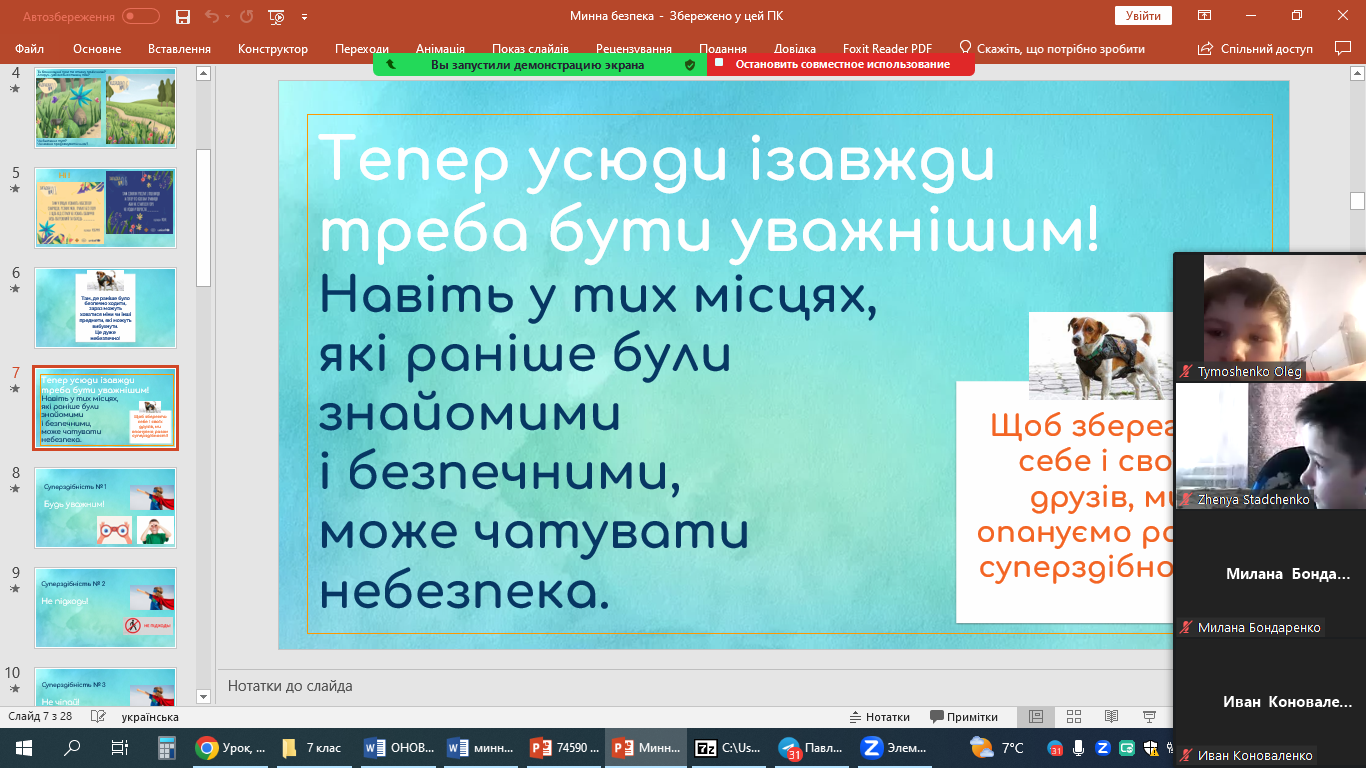The width and height of the screenshot is (1366, 768).
Task: Click the Иван Коноваленко participant tile
Action: [x=1270, y=702]
